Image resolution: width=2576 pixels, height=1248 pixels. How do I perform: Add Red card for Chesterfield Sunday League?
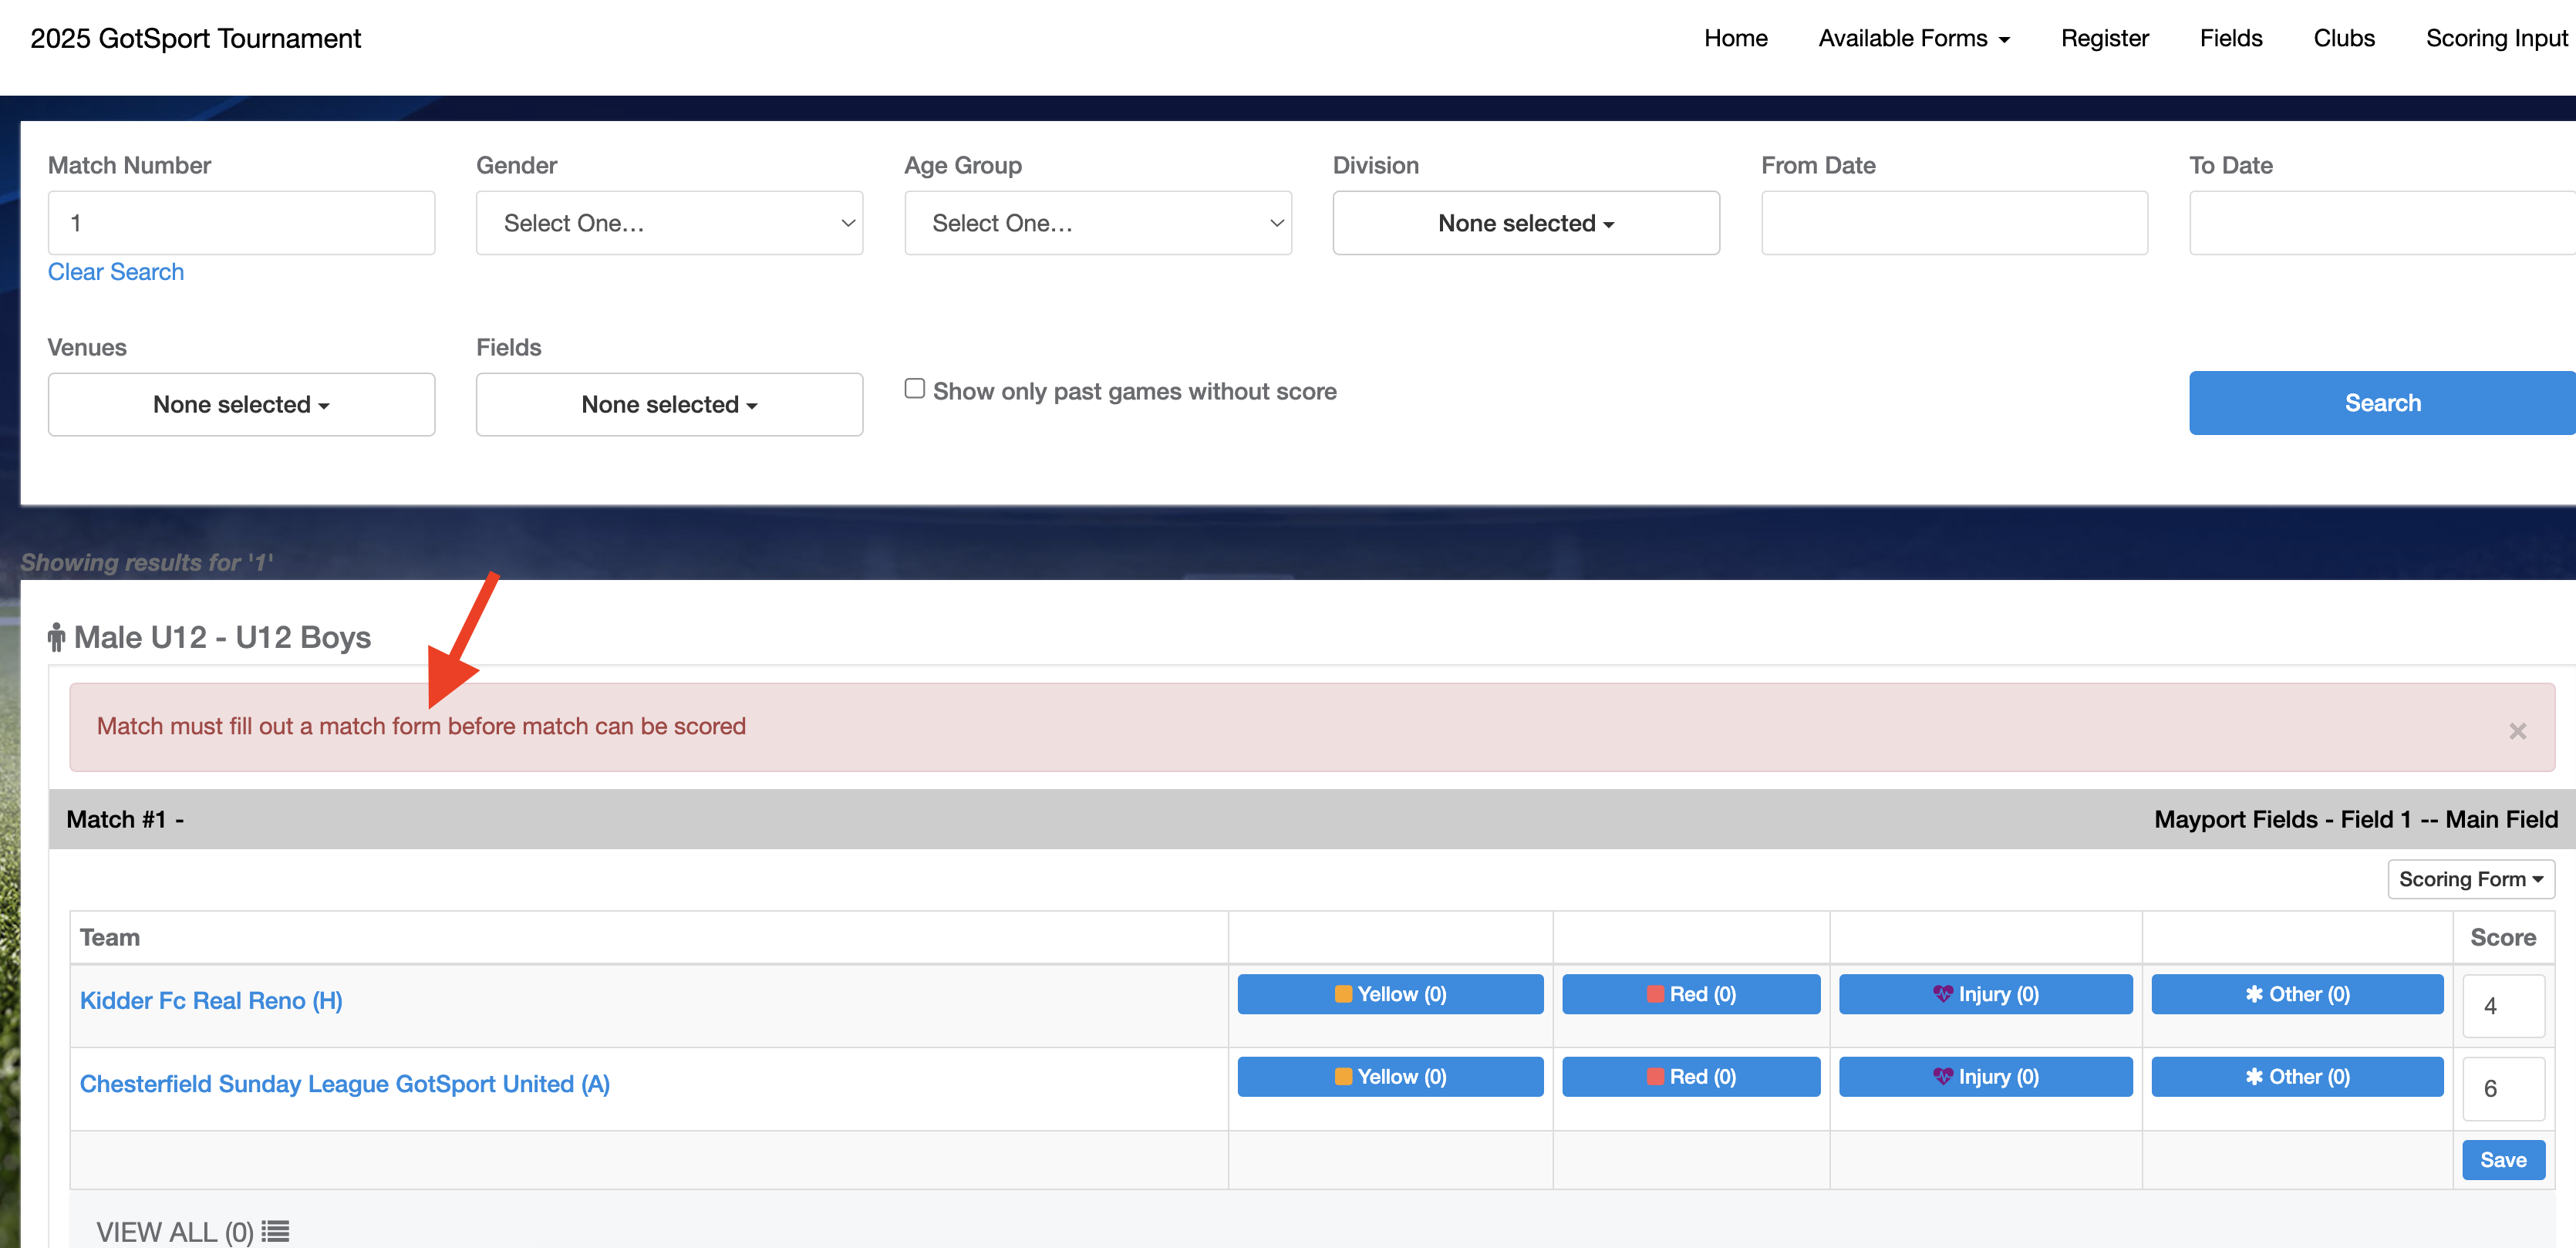click(x=1691, y=1076)
